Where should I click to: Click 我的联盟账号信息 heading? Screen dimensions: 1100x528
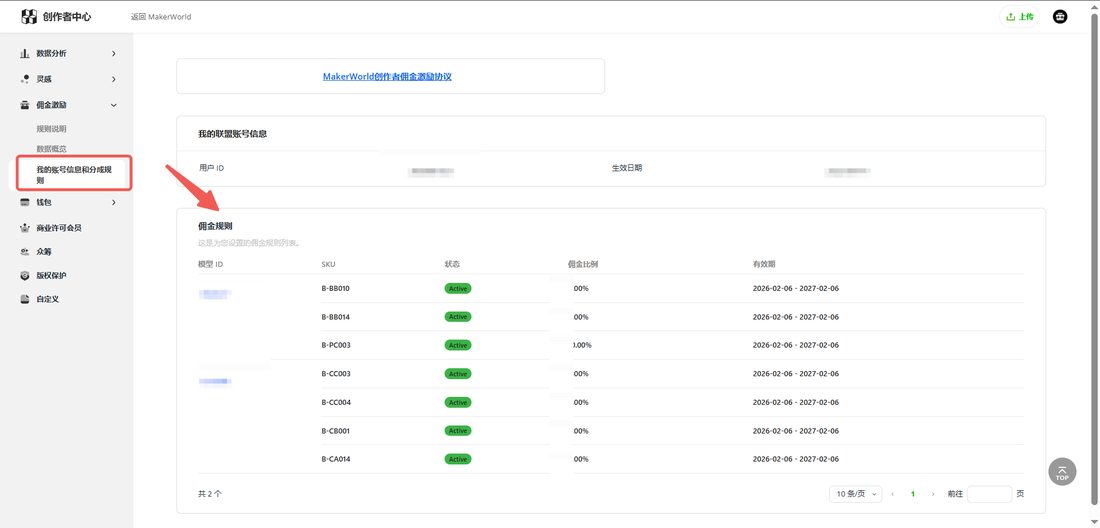point(233,133)
